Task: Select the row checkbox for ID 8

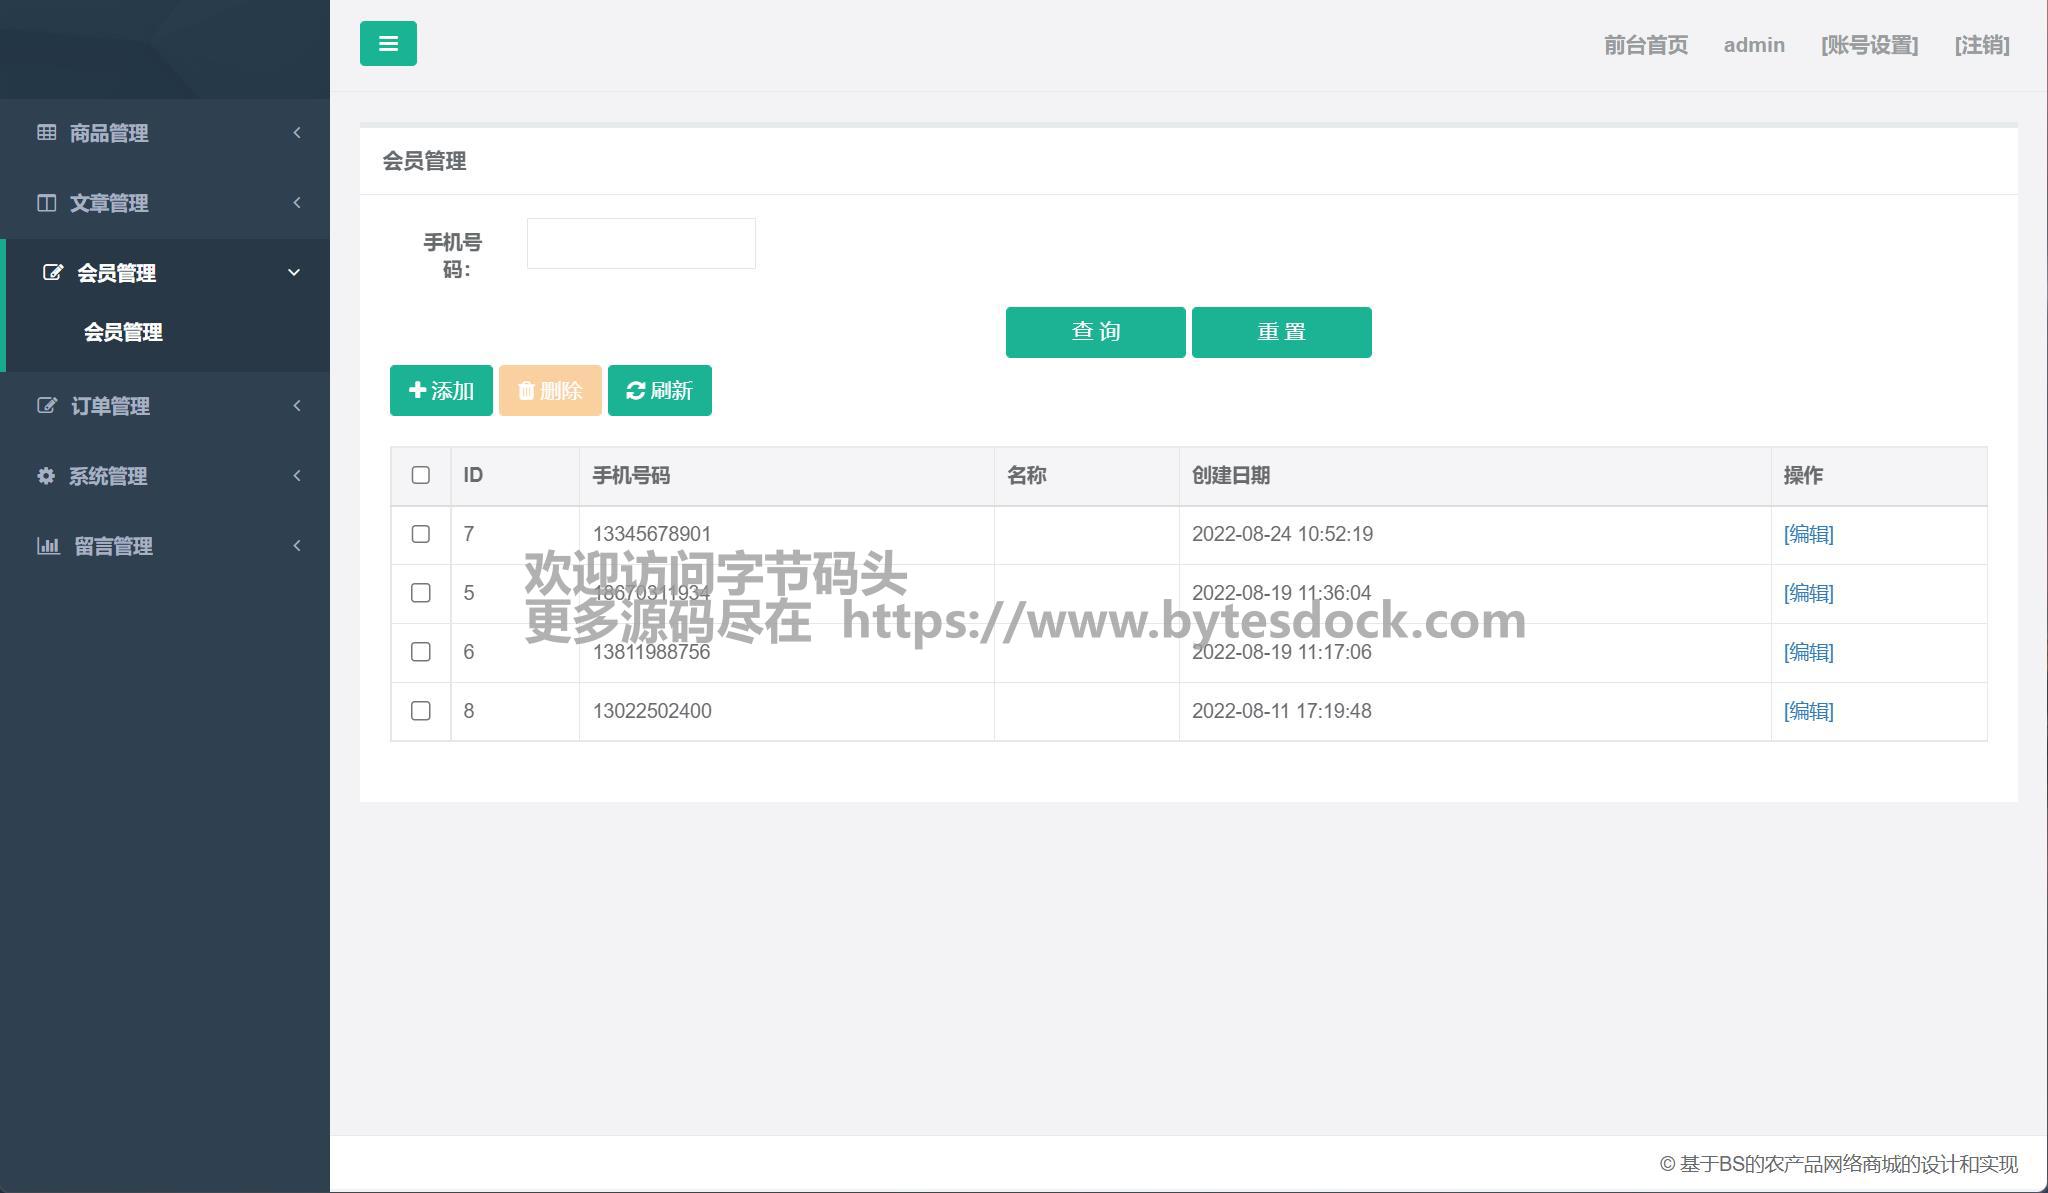Action: pyautogui.click(x=421, y=711)
